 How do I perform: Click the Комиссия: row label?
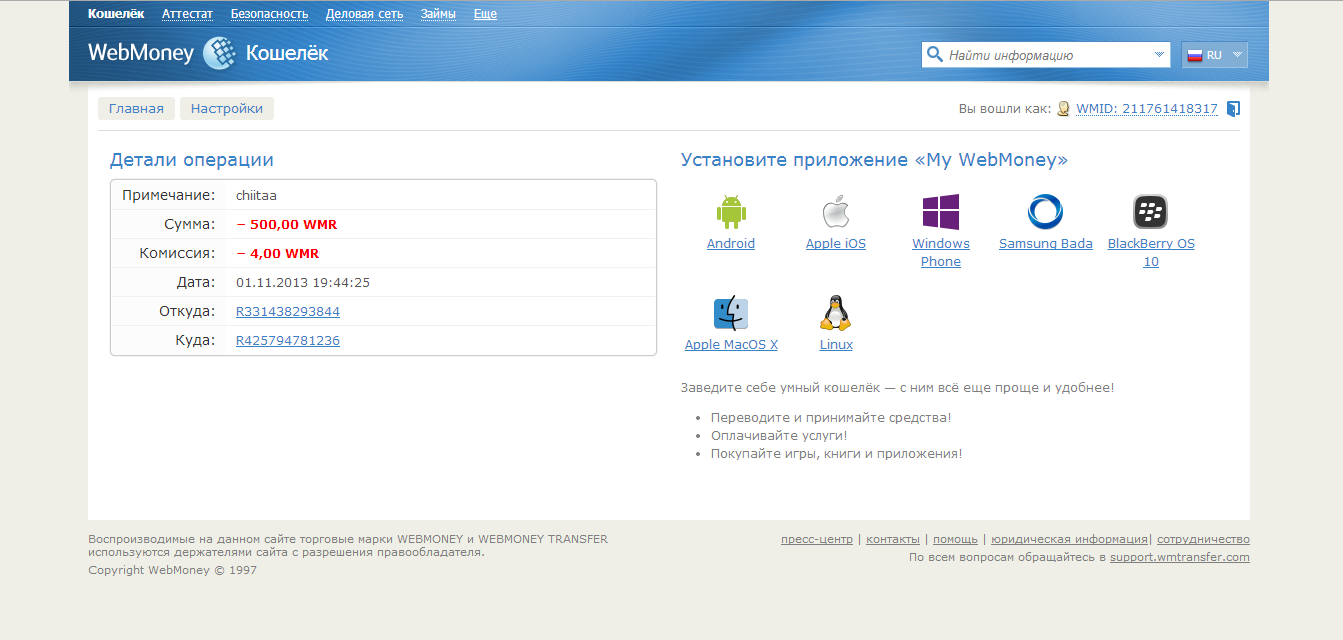tap(178, 253)
